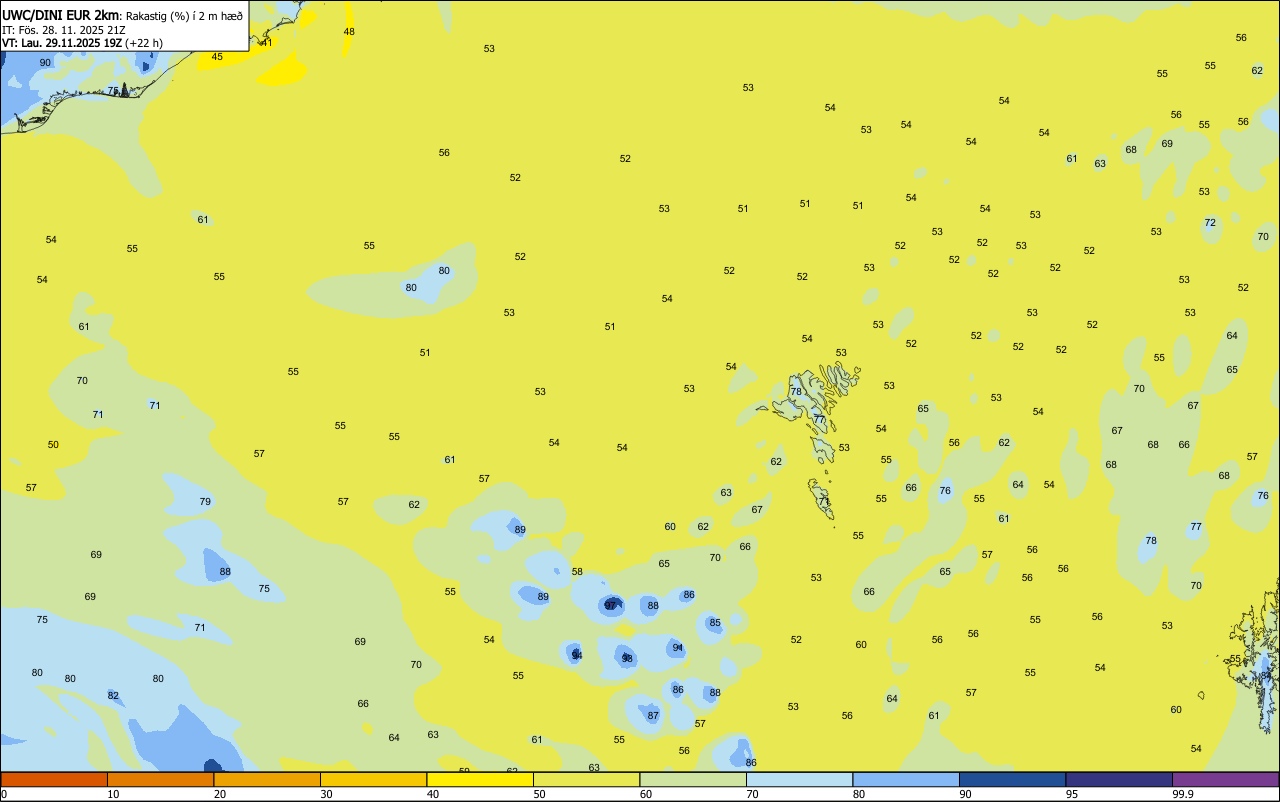1280x802 pixels.
Task: Click the 40–50 bright yellow legend swatch
Action: coord(480,779)
